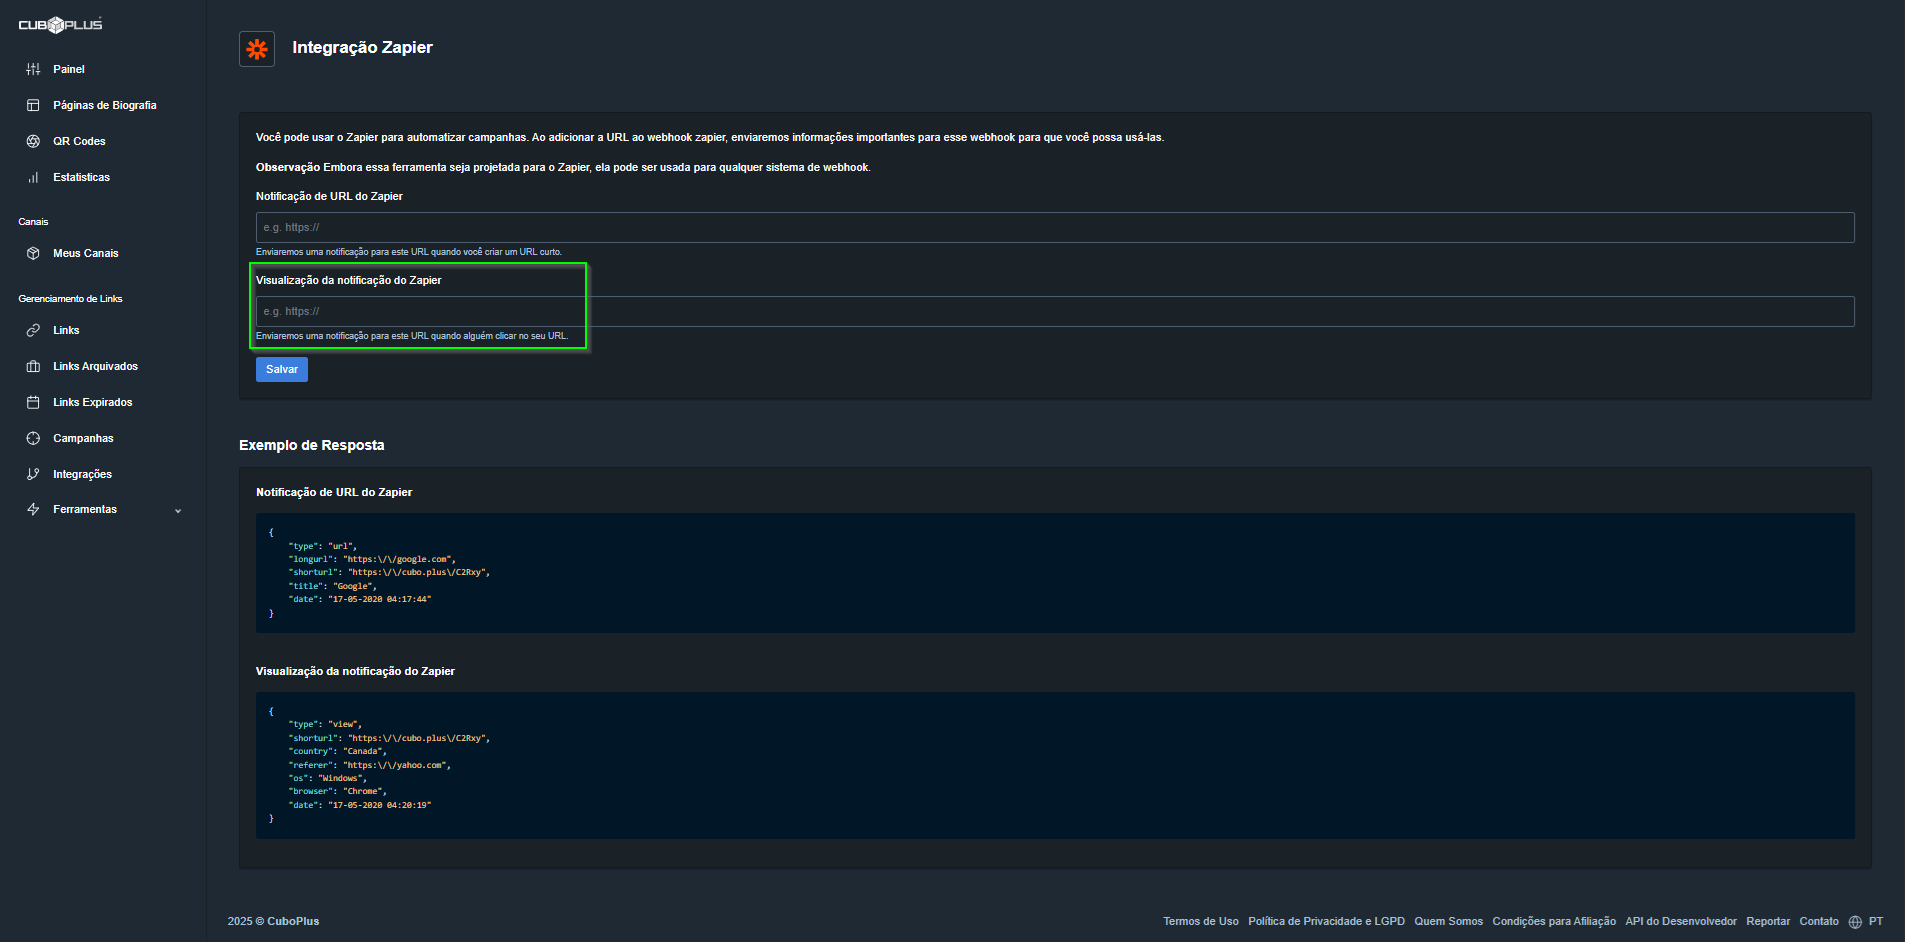The image size is (1905, 942).
Task: Click the Páginas de Biografia layout icon
Action: [x=33, y=105]
